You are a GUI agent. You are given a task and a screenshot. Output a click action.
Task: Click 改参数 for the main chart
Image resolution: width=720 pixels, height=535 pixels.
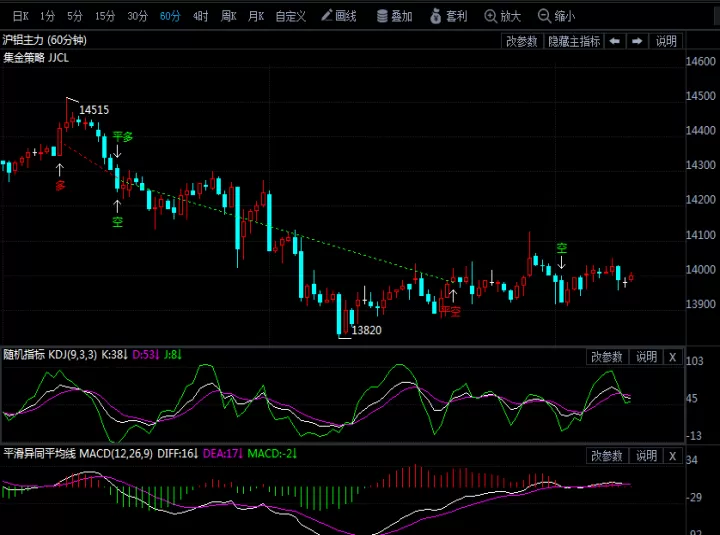click(522, 41)
